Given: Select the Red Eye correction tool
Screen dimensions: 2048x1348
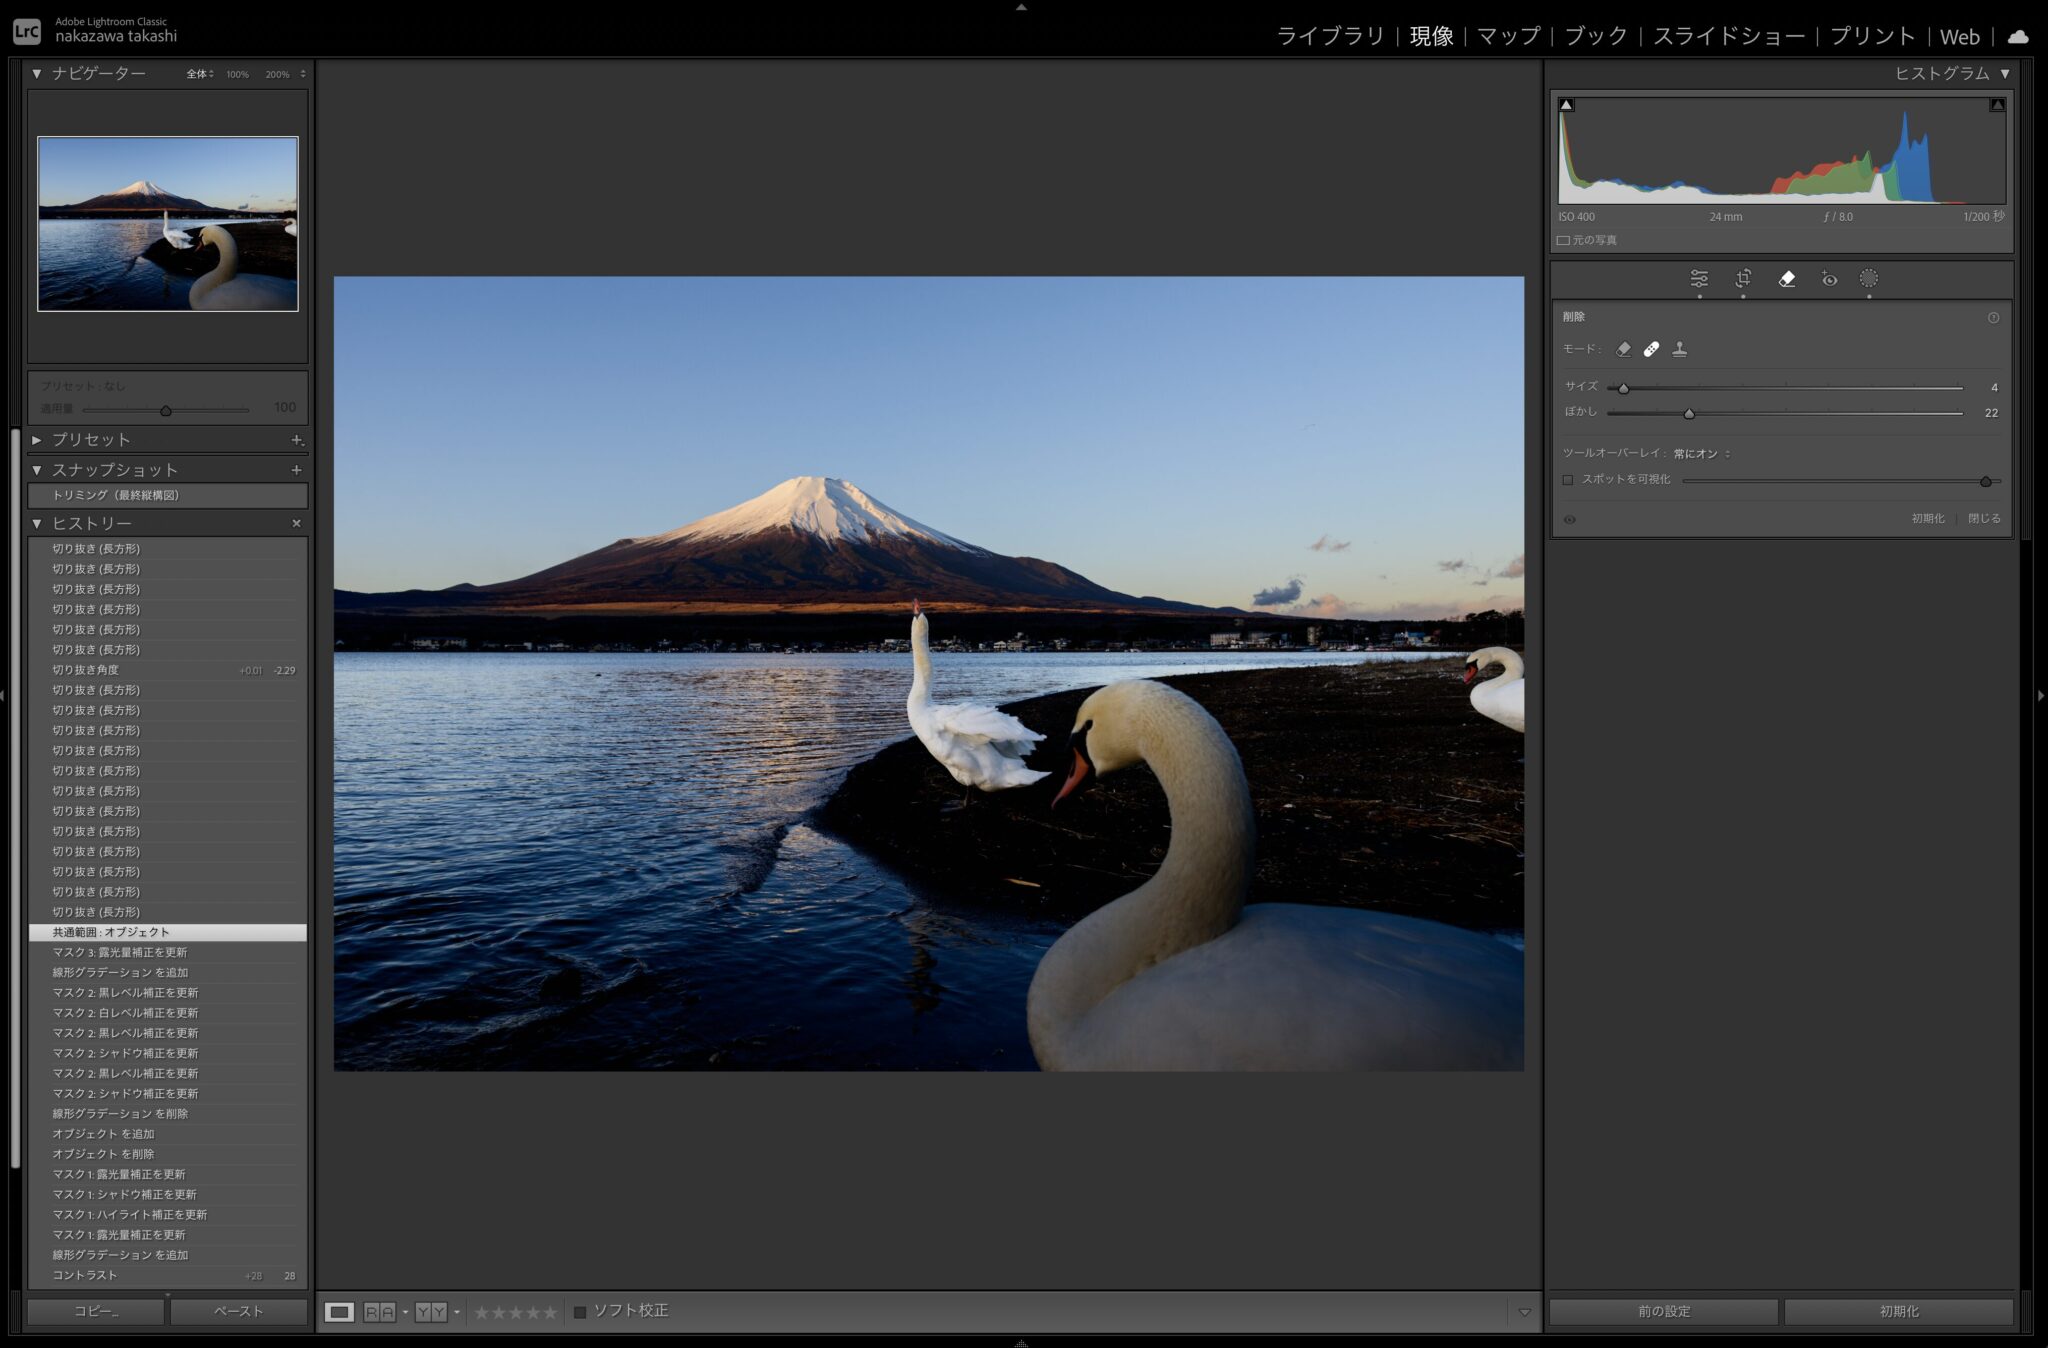Looking at the screenshot, I should click(x=1829, y=279).
